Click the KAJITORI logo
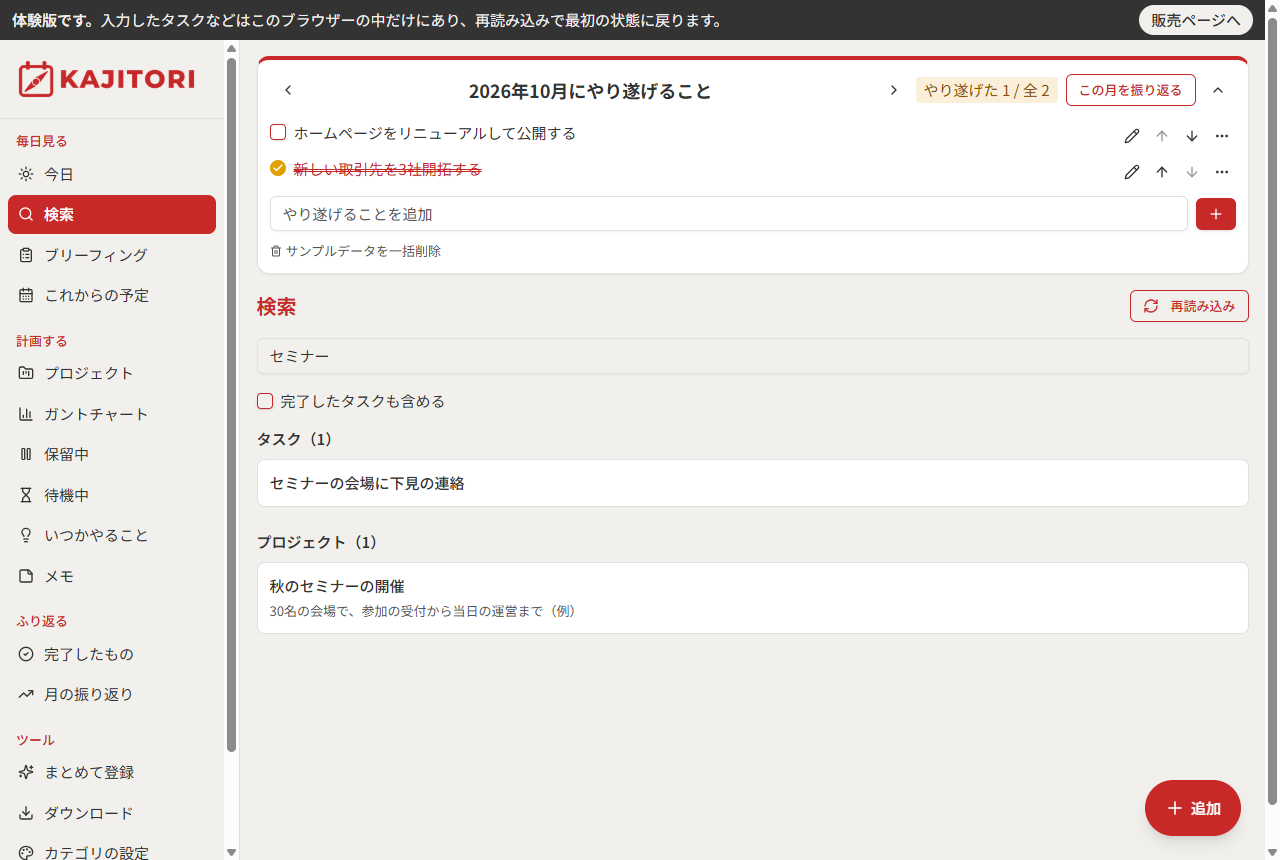Screen dimensions: 1280x860 tap(107, 79)
